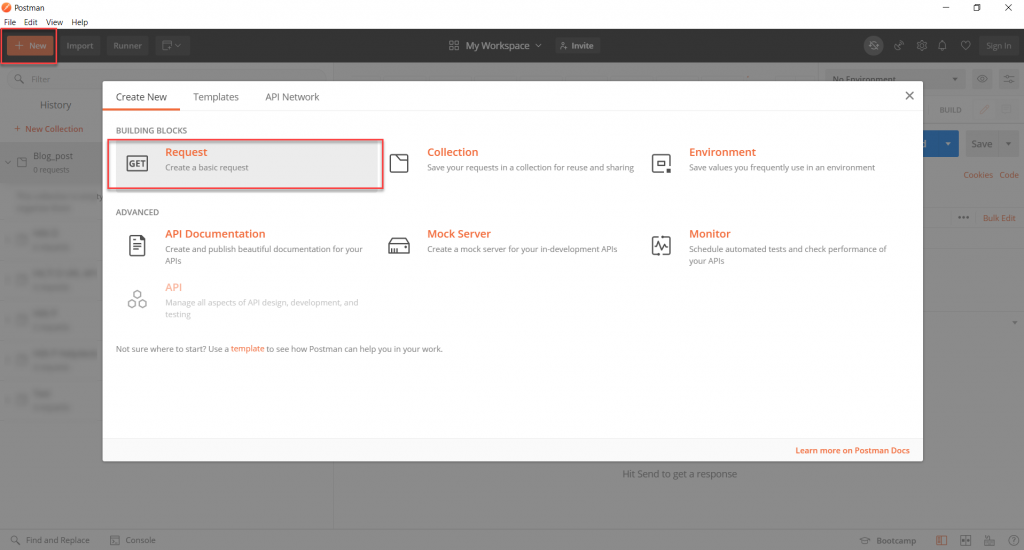
Task: Open the Import button
Action: tap(80, 46)
